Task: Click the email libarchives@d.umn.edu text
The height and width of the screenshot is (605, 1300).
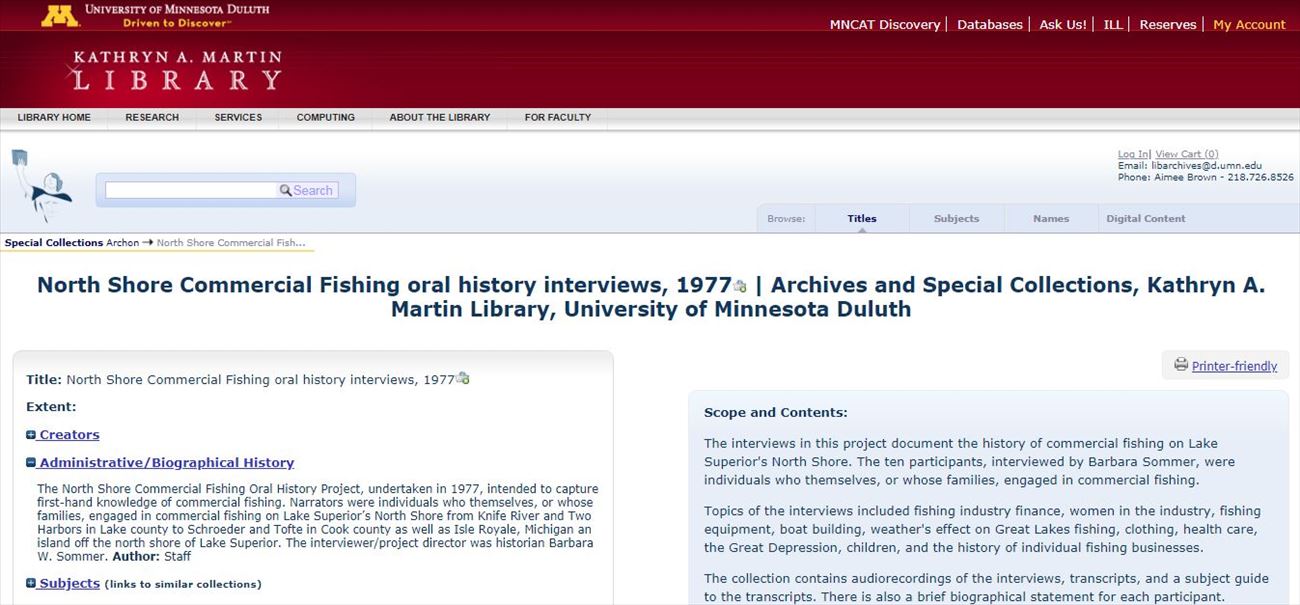Action: coord(1190,166)
